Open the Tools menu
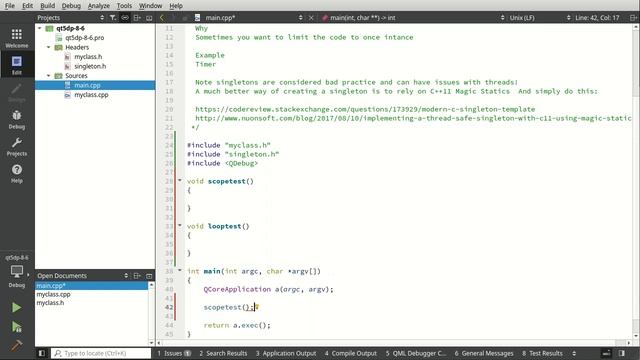The width and height of the screenshot is (640, 360). click(124, 6)
